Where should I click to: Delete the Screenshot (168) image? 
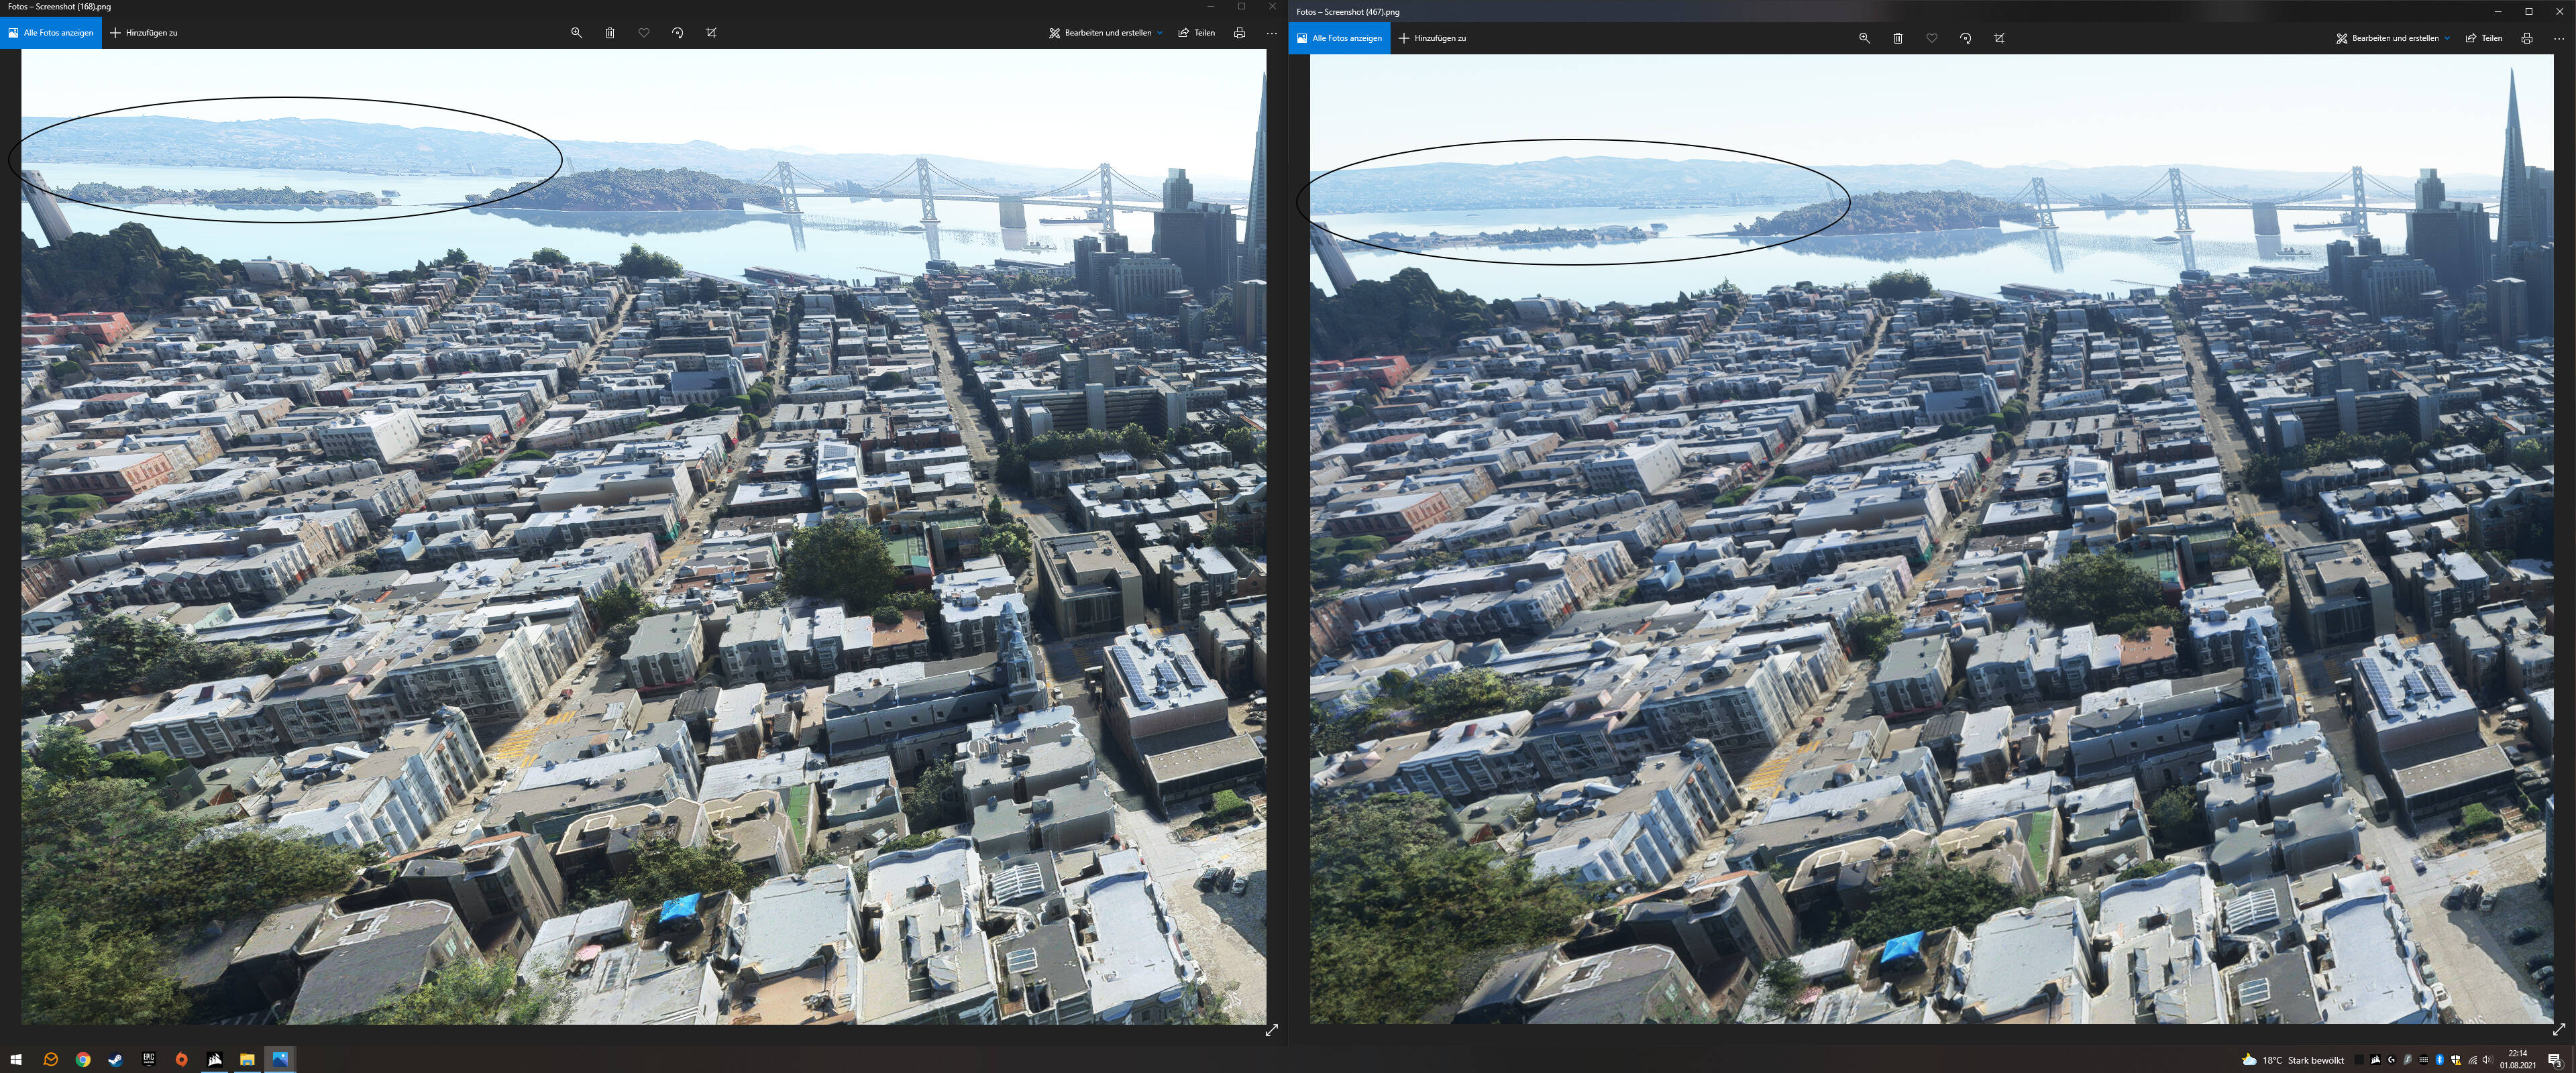click(610, 33)
